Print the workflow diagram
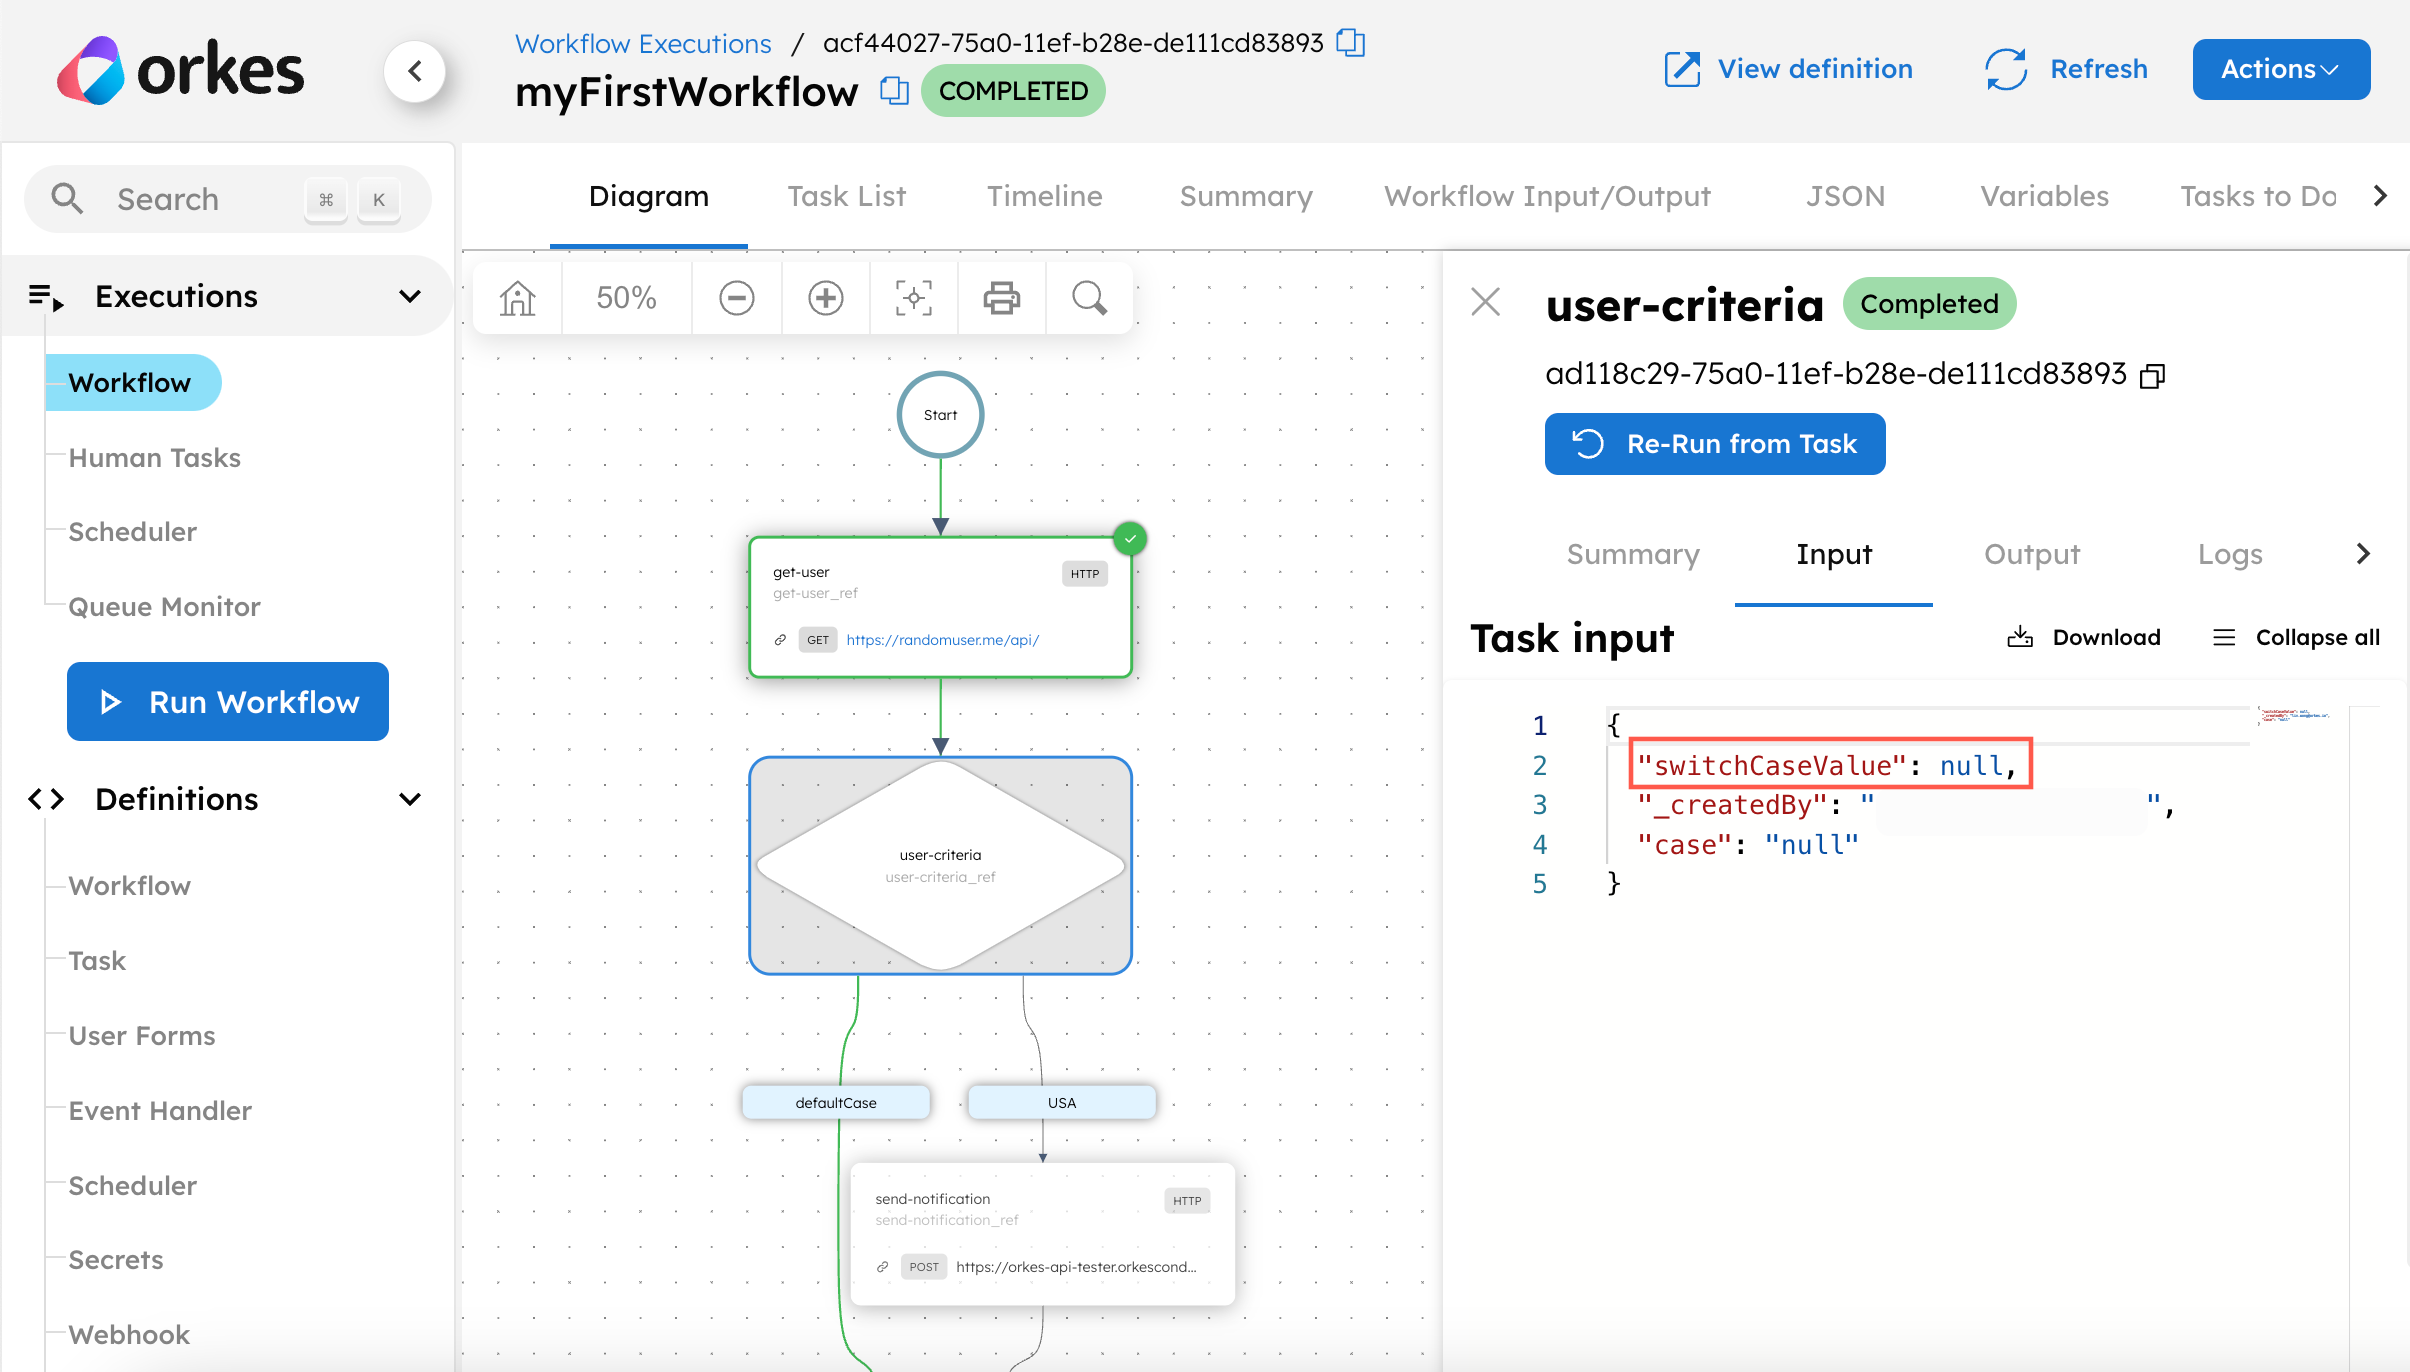 [x=1002, y=298]
